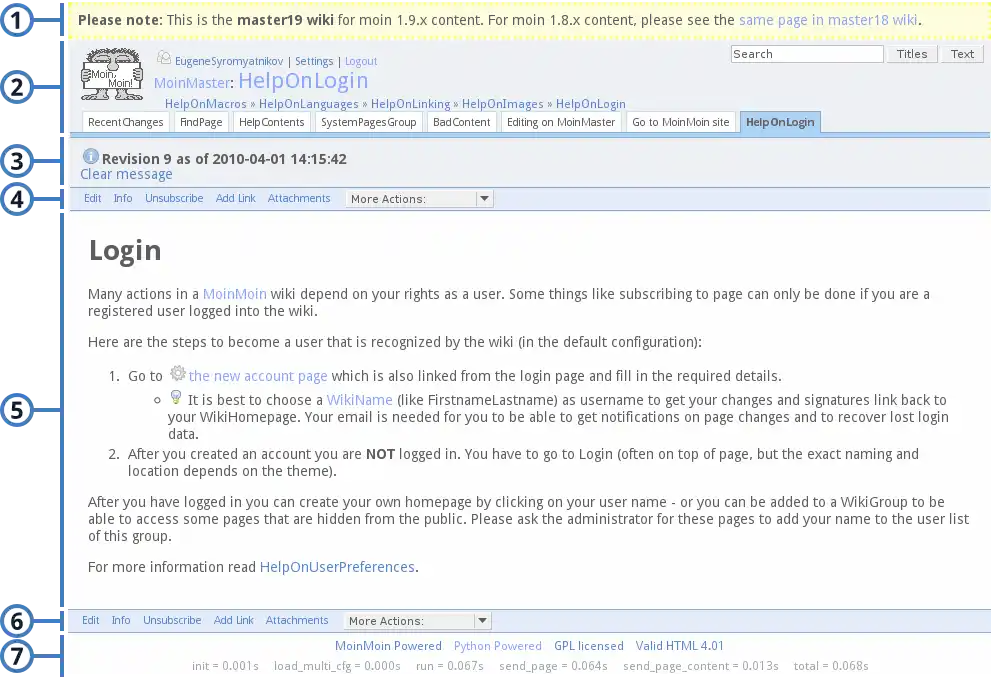Open HelpOnLogin in the breadcrumb trail
991x680 pixels.
590,104
